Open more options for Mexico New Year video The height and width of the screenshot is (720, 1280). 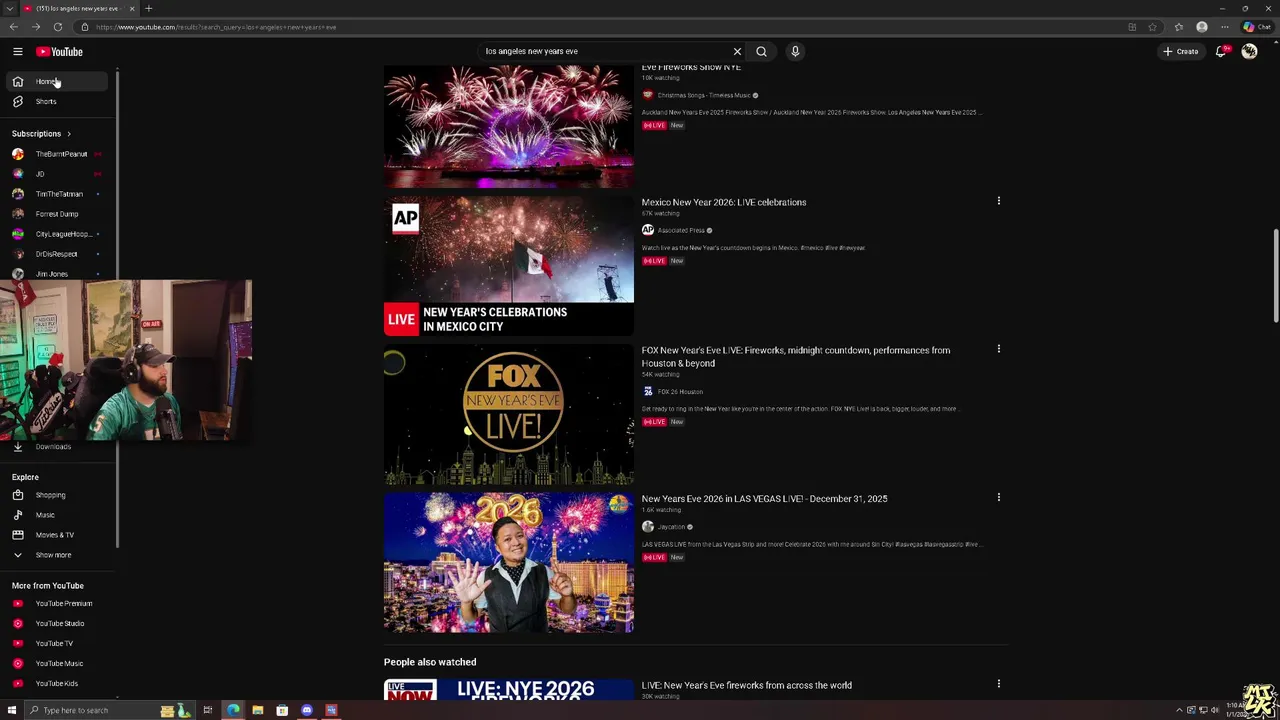click(998, 201)
